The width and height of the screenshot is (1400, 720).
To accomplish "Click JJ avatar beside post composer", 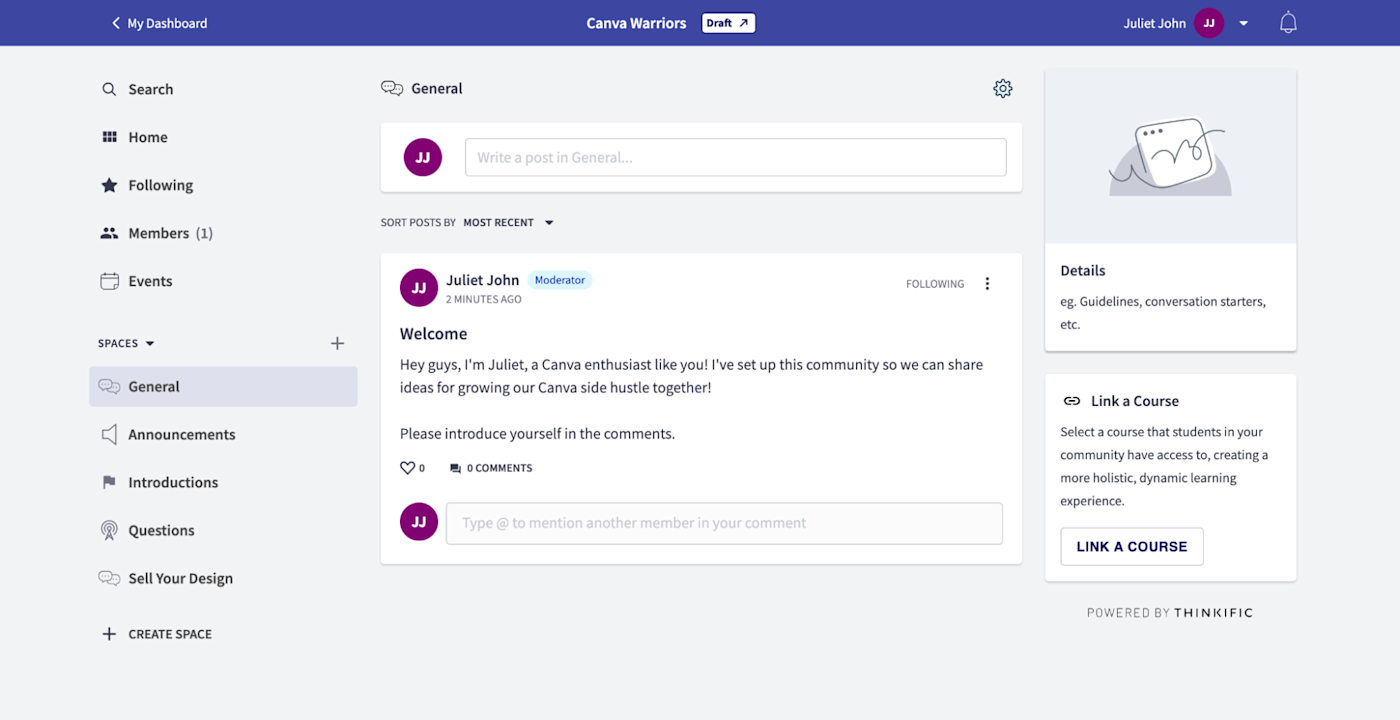I will [422, 157].
